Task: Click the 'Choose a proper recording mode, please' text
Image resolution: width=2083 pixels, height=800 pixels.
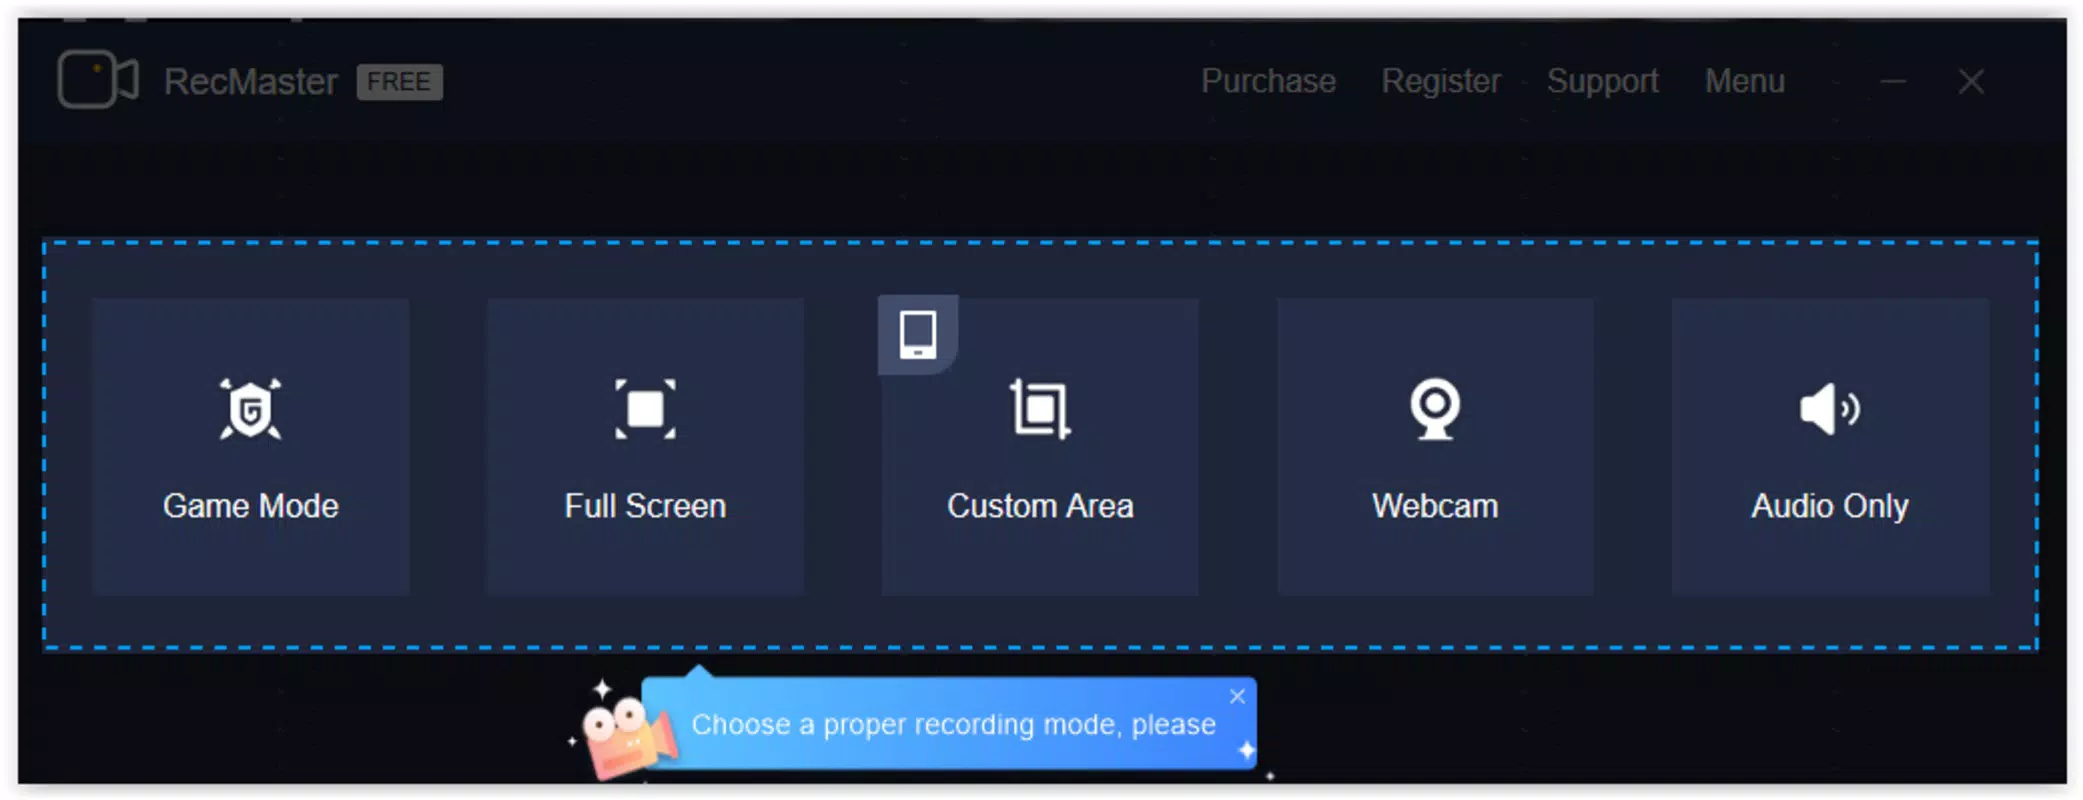Action: 953,724
